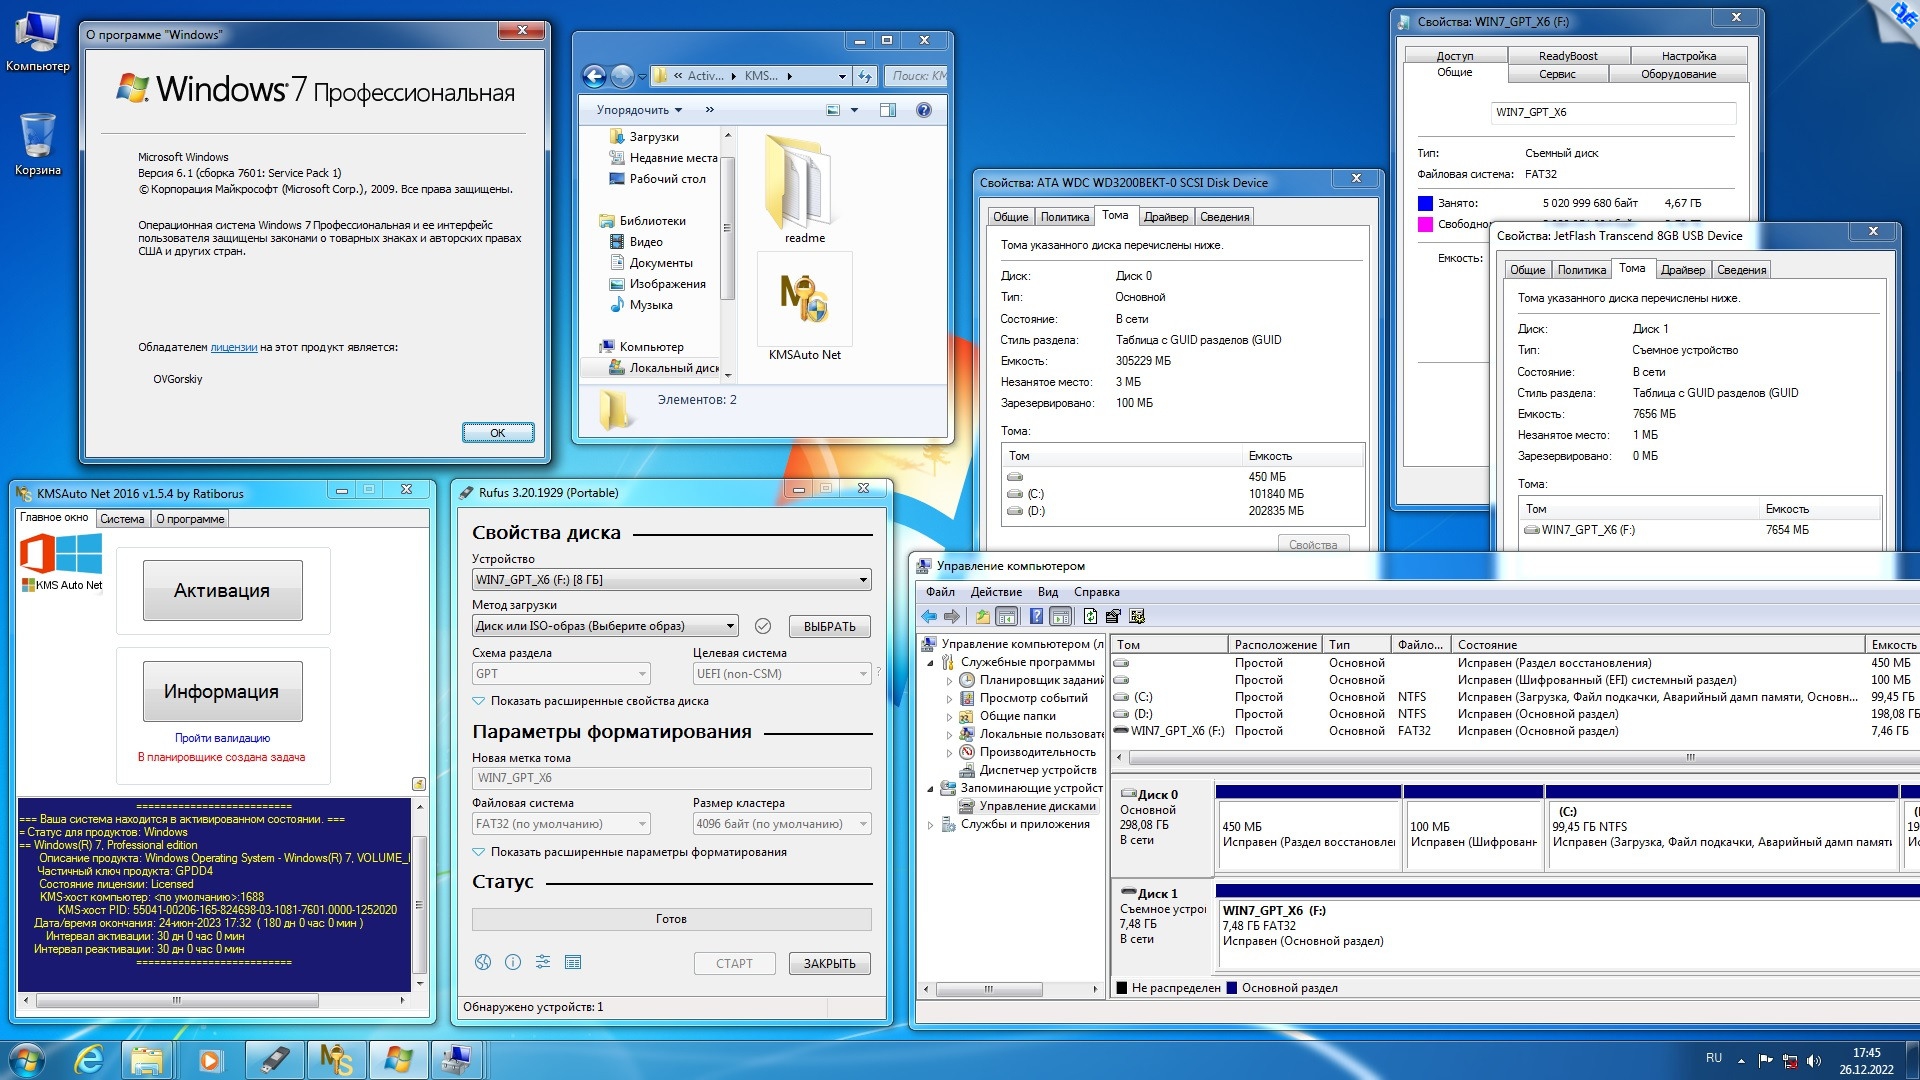Open Internet Explorer from the taskbar
1920x1080 pixels.
coord(89,1060)
